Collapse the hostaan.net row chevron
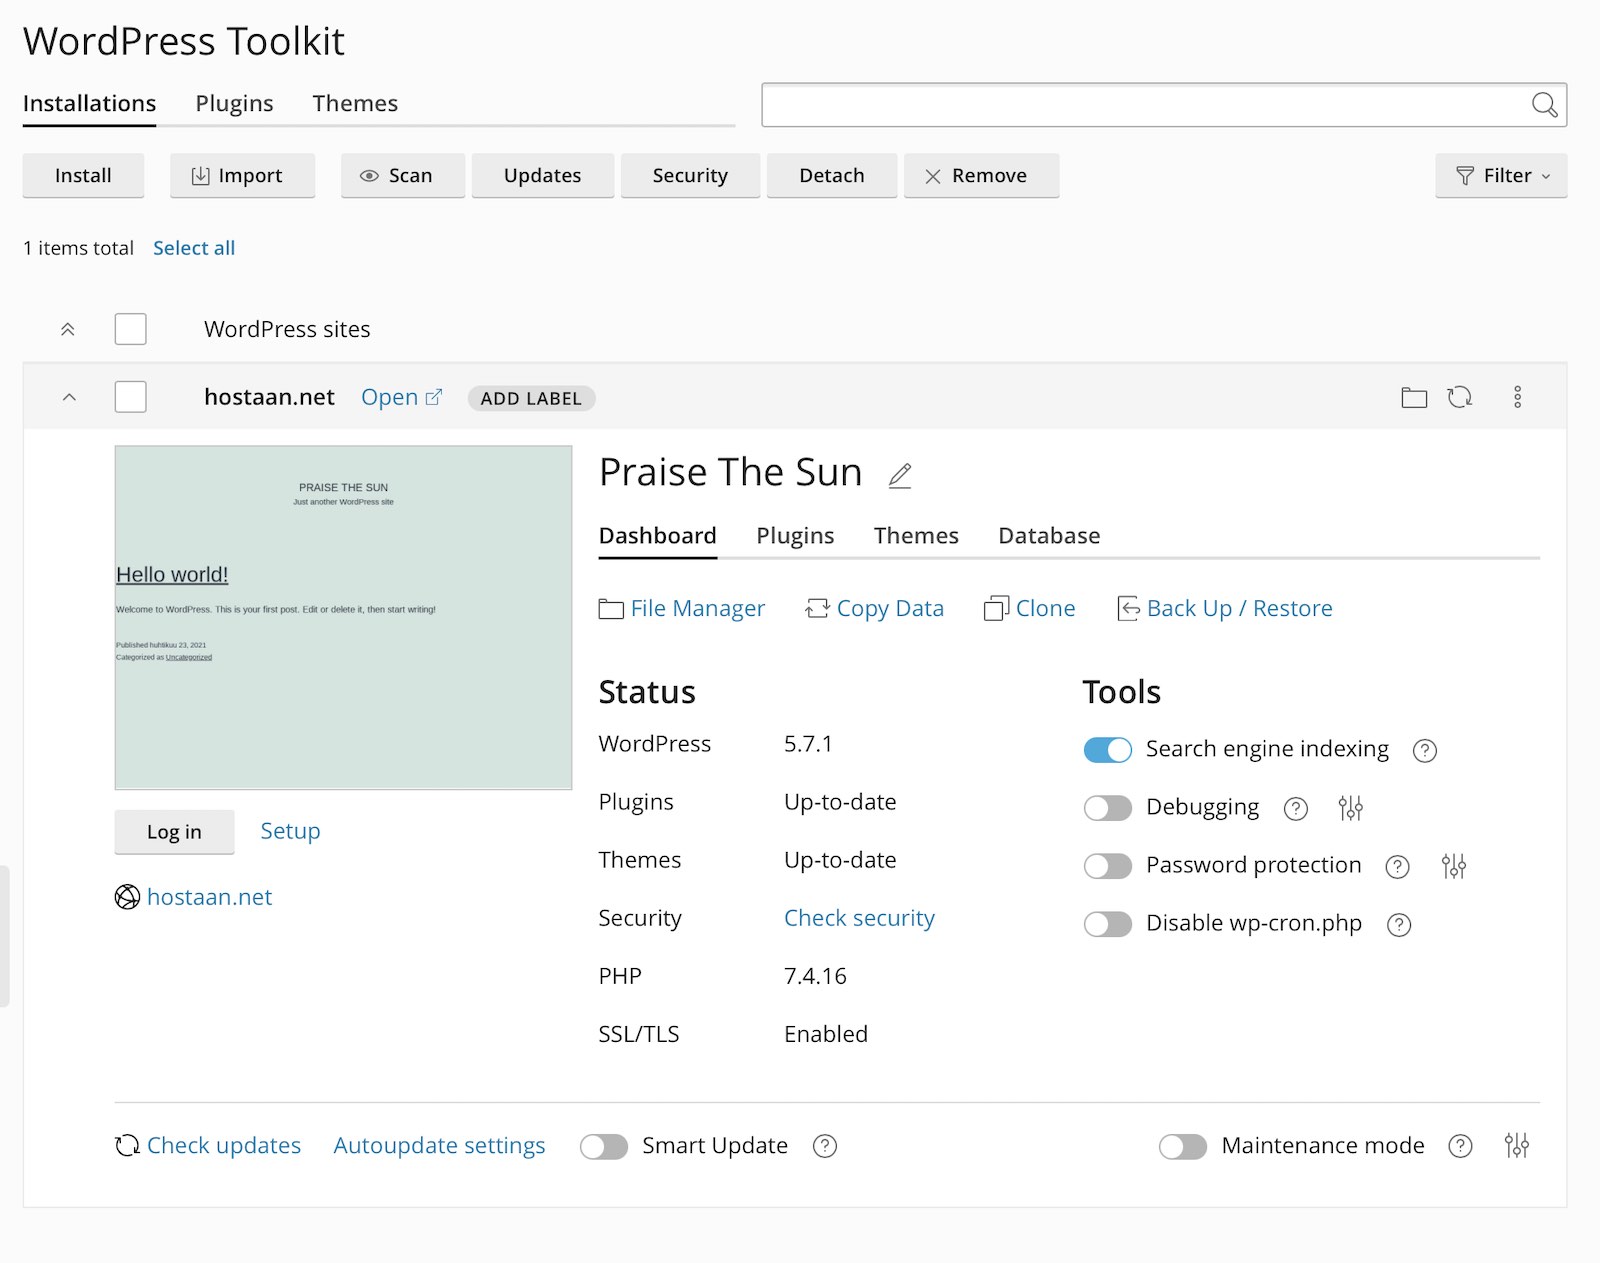Viewport: 1600px width, 1263px height. [69, 397]
